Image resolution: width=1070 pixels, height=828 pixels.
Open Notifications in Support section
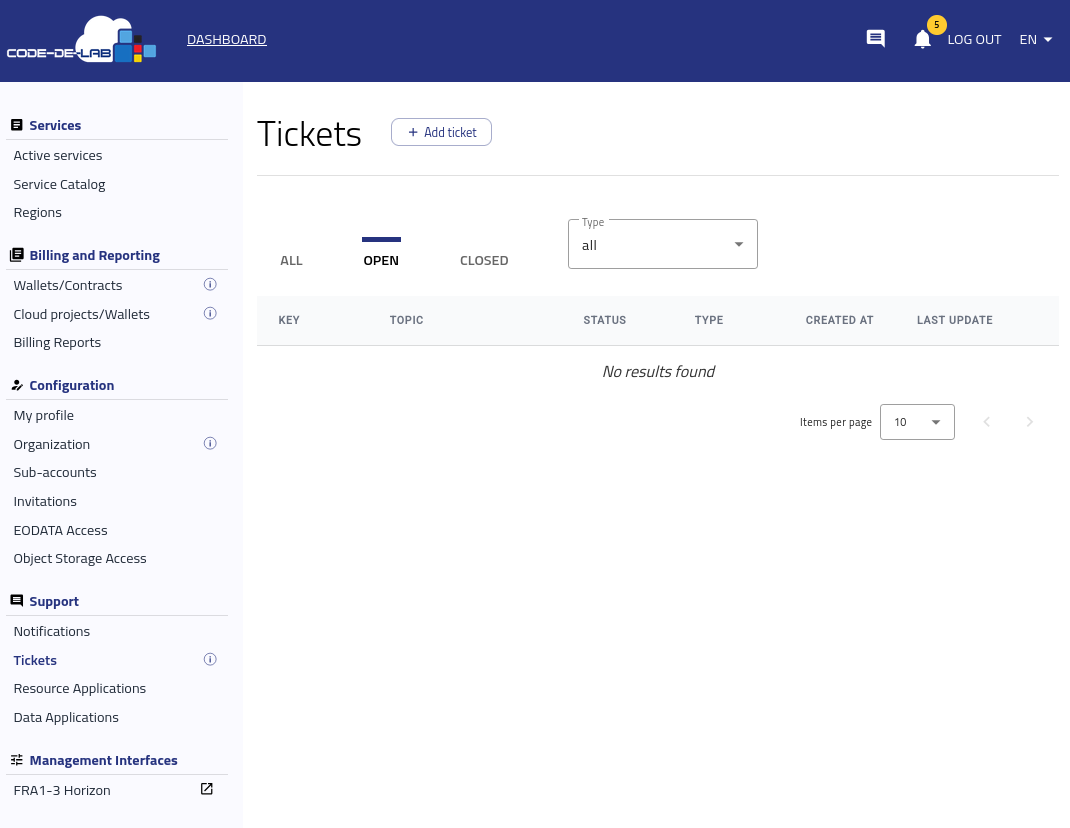[52, 631]
